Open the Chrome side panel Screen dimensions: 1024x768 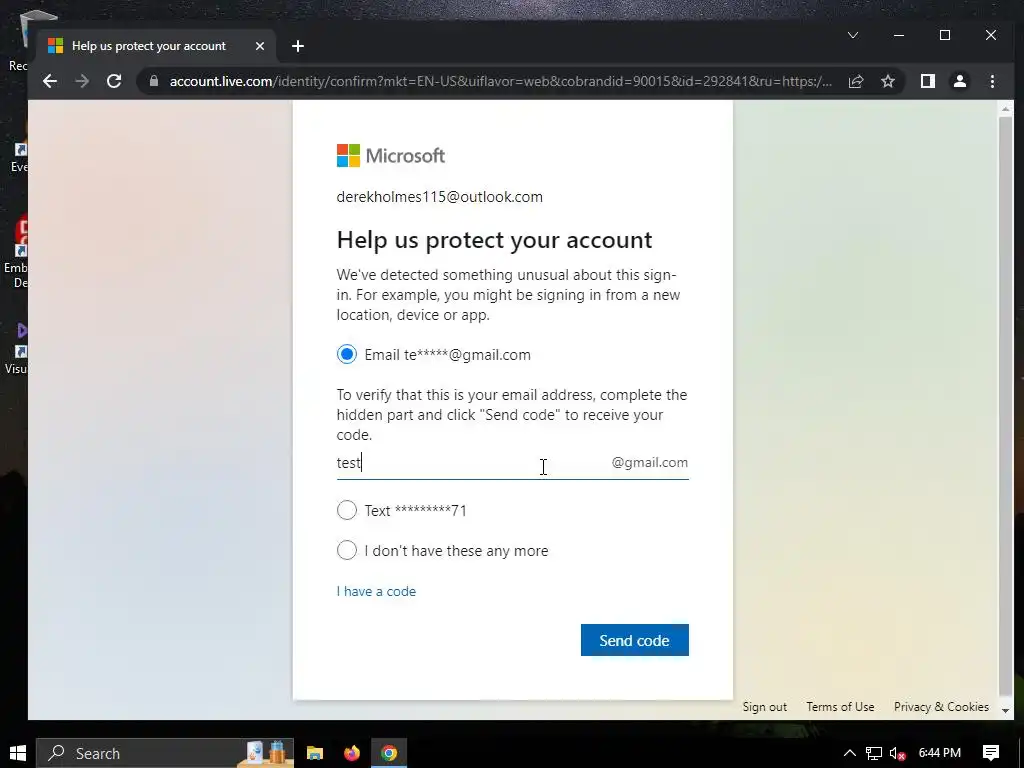pyautogui.click(x=927, y=81)
